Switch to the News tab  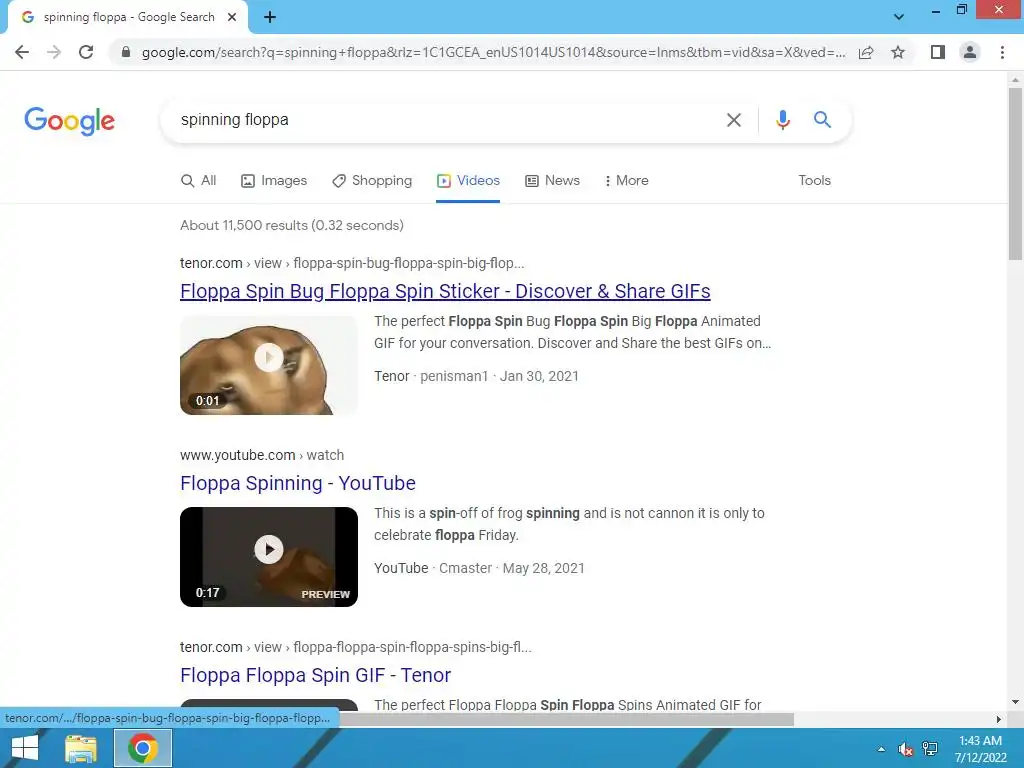click(x=552, y=181)
